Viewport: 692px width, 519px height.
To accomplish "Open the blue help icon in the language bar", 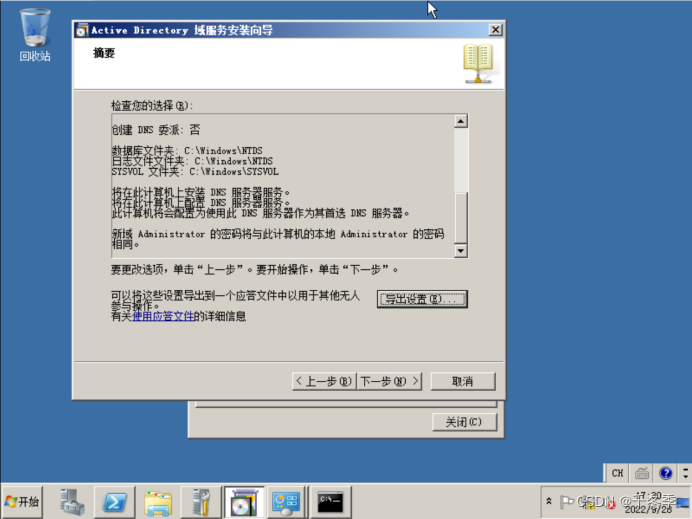I will pos(666,474).
